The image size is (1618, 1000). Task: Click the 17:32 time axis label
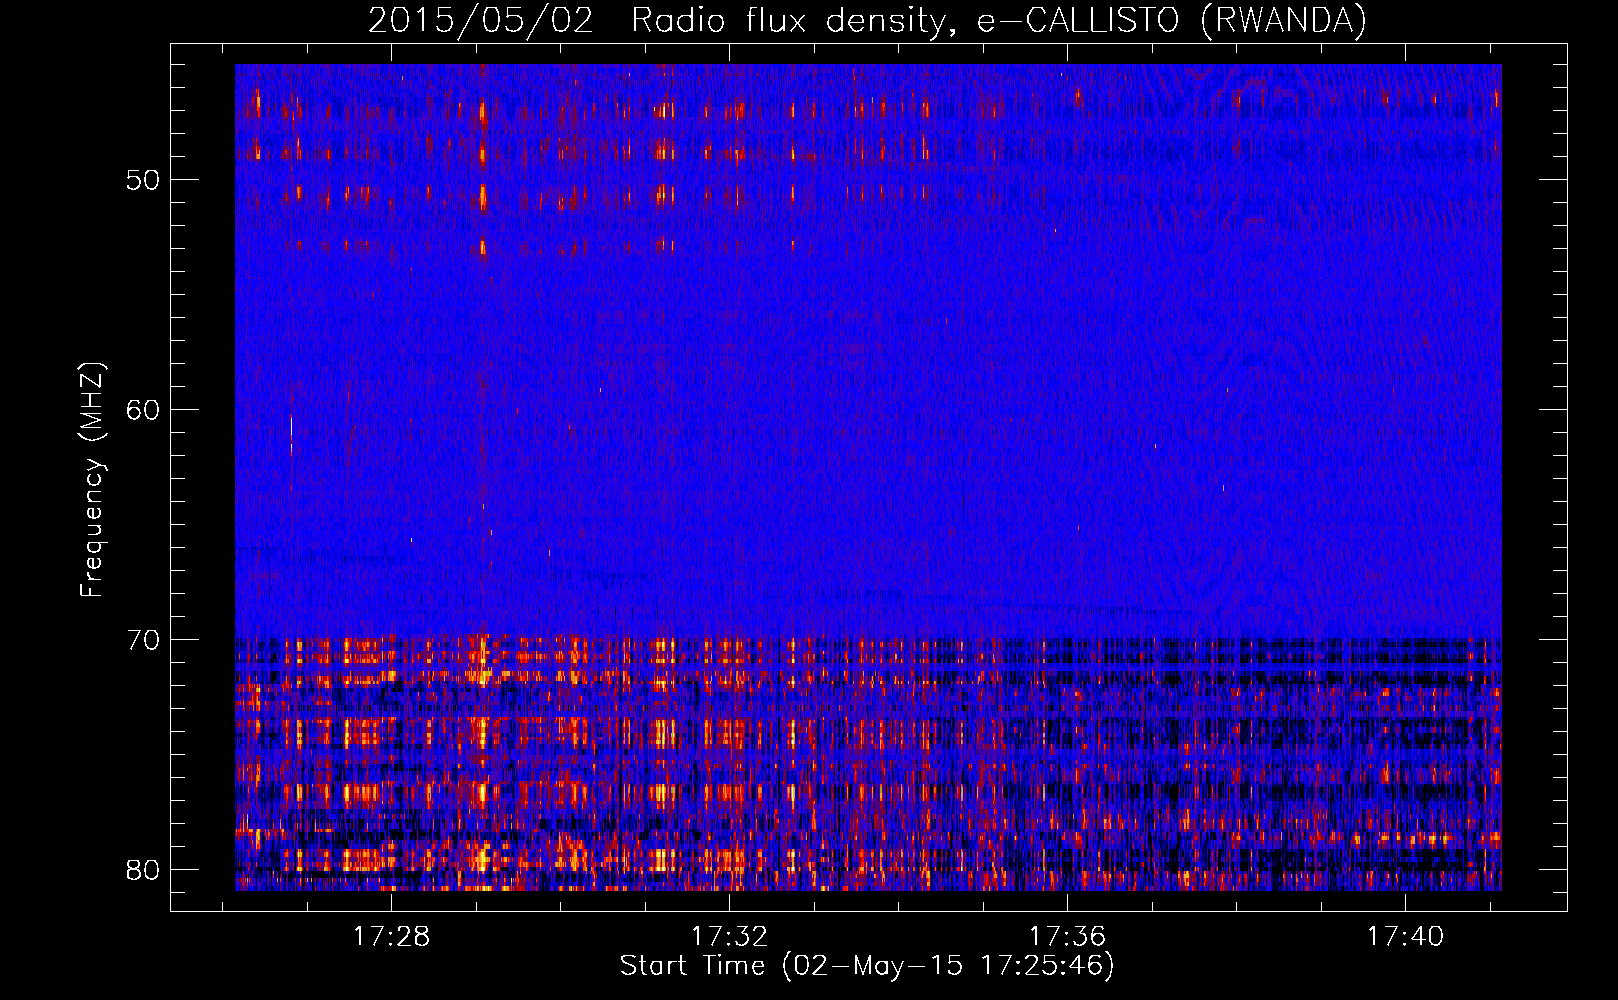coord(730,936)
